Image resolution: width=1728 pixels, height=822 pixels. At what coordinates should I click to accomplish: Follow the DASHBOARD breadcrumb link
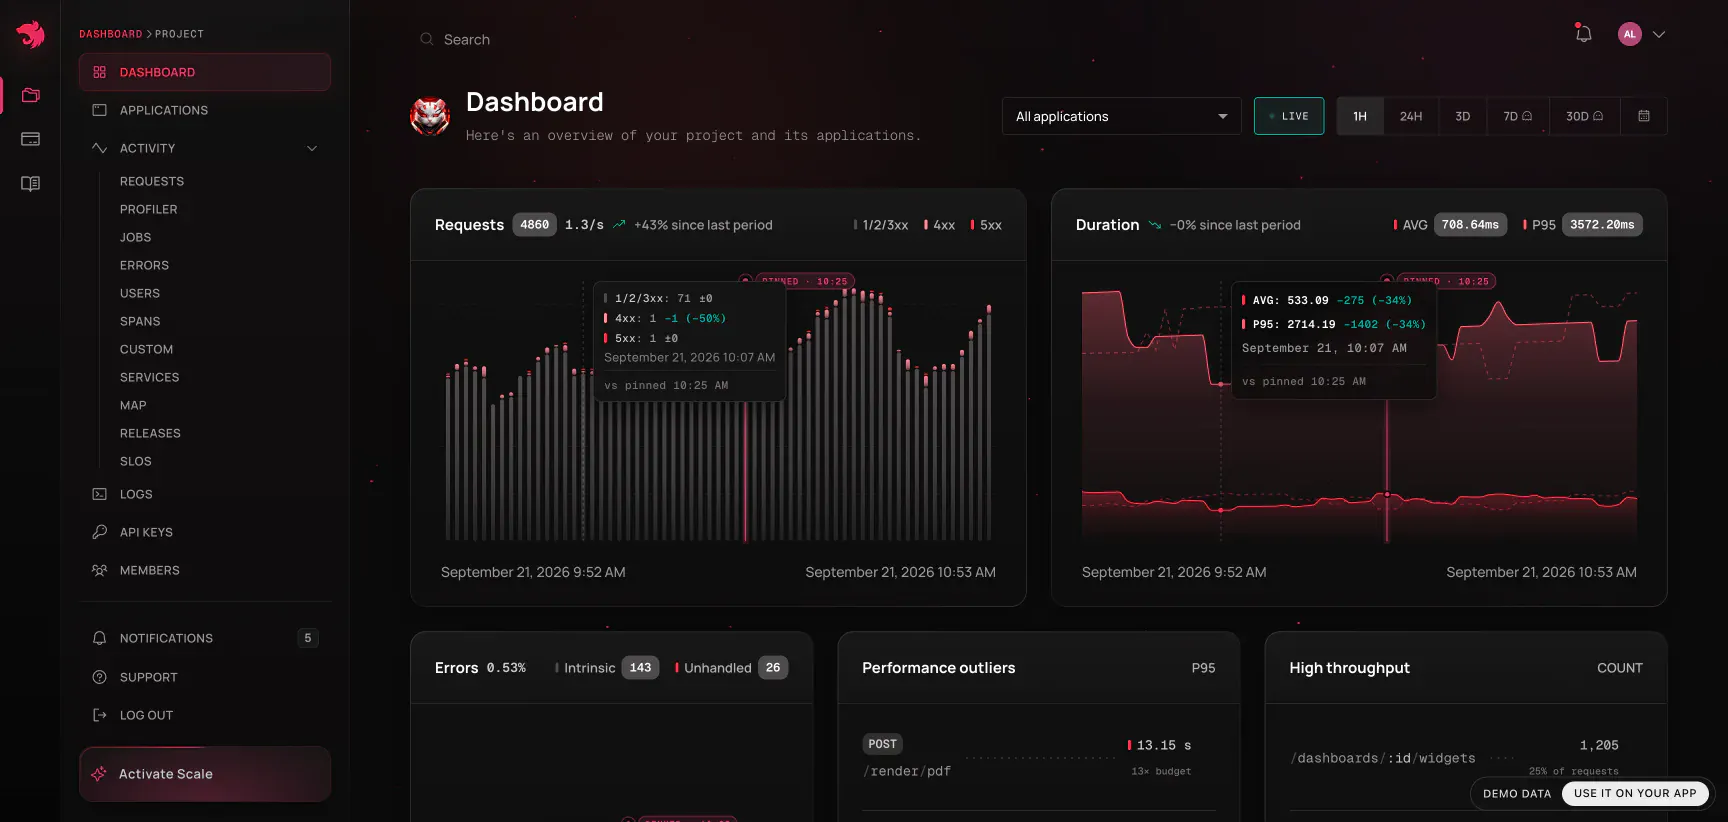point(111,34)
